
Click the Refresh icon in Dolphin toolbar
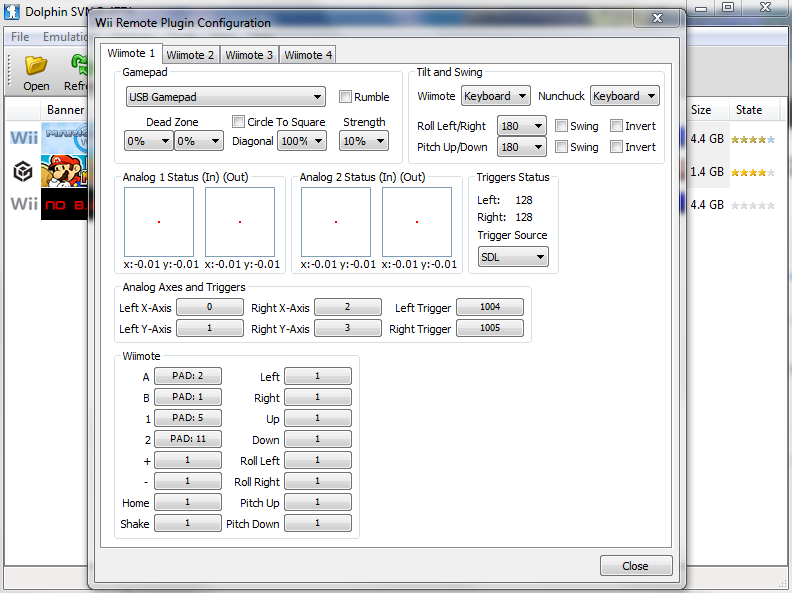click(x=80, y=65)
